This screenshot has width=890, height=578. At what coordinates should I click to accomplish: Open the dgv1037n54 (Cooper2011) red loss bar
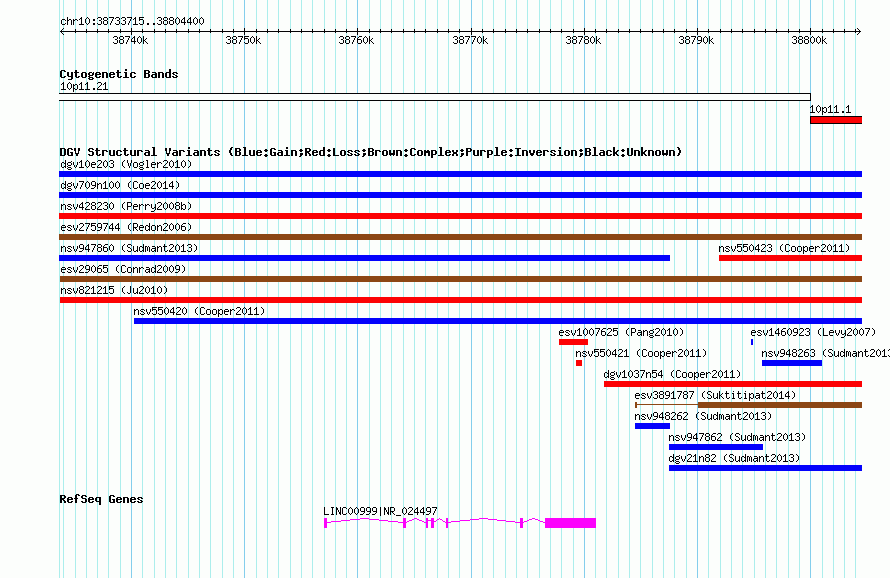[733, 384]
